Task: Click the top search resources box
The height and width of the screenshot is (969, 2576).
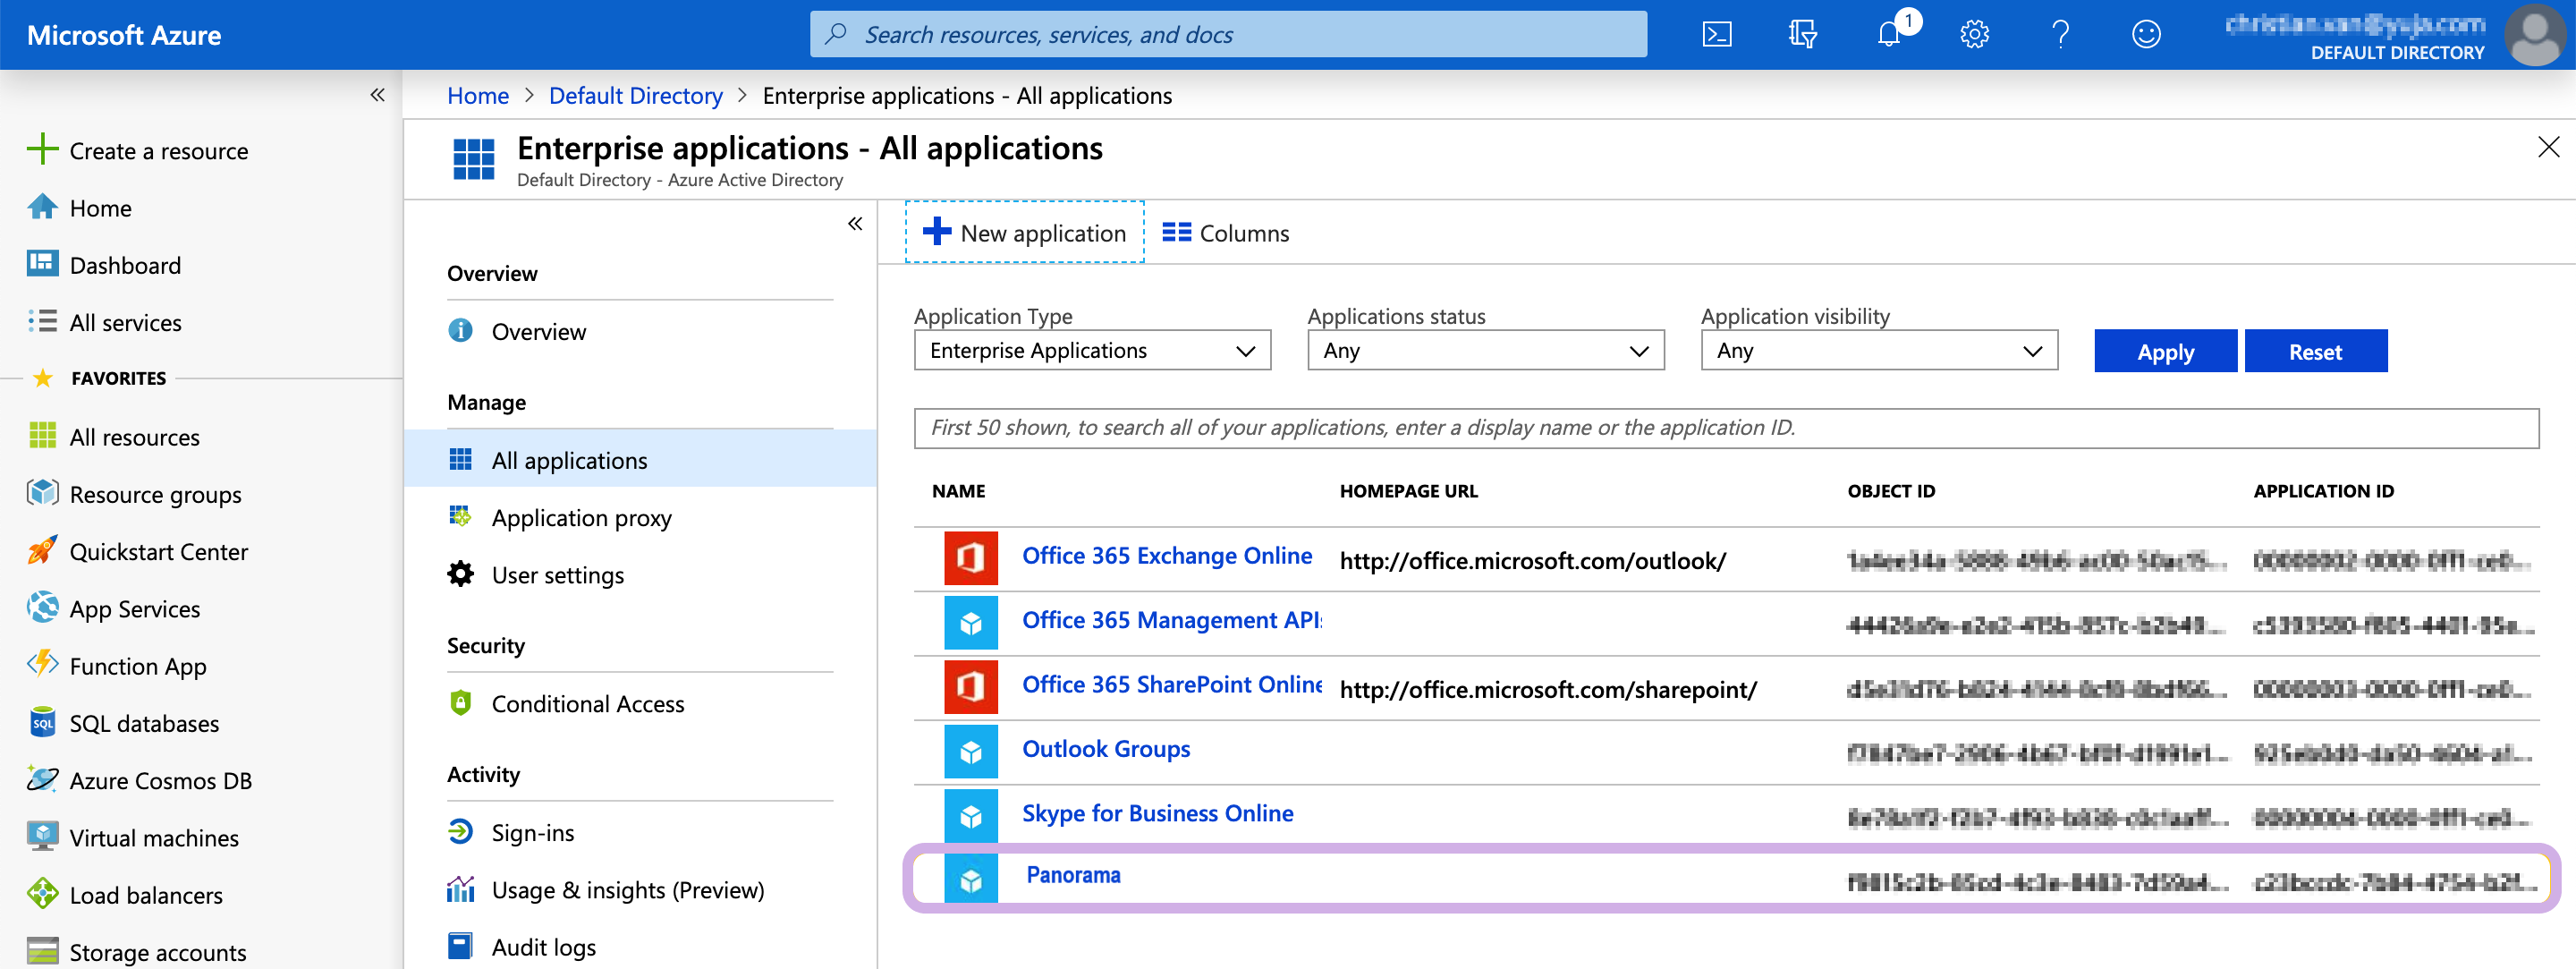Action: tap(1228, 34)
